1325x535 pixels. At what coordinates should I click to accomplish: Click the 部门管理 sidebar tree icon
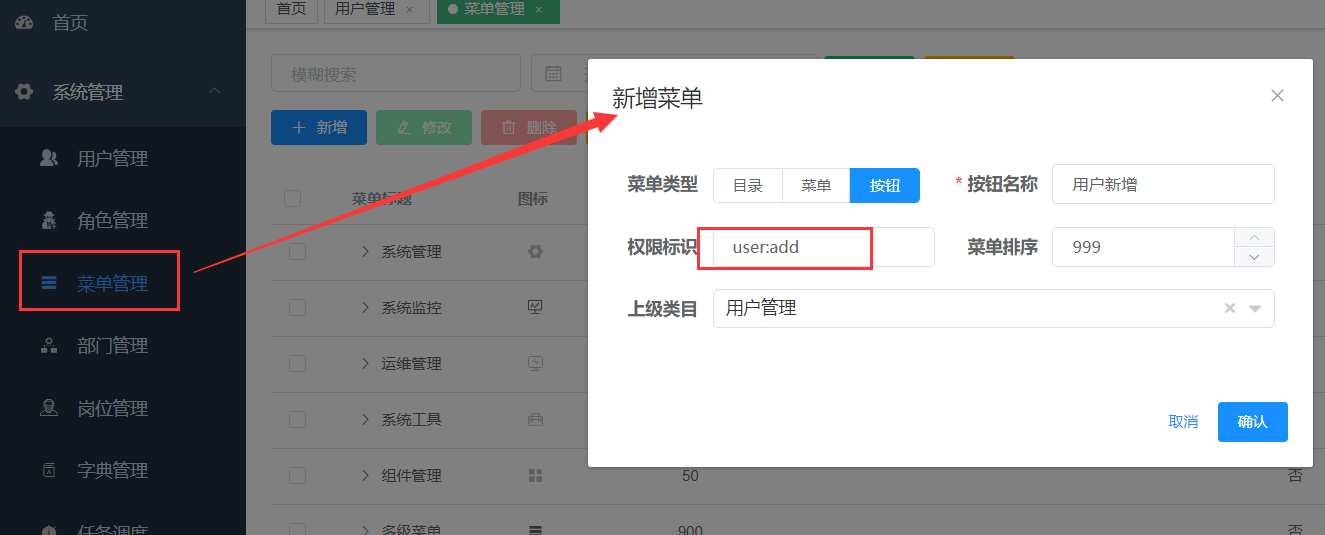(48, 346)
